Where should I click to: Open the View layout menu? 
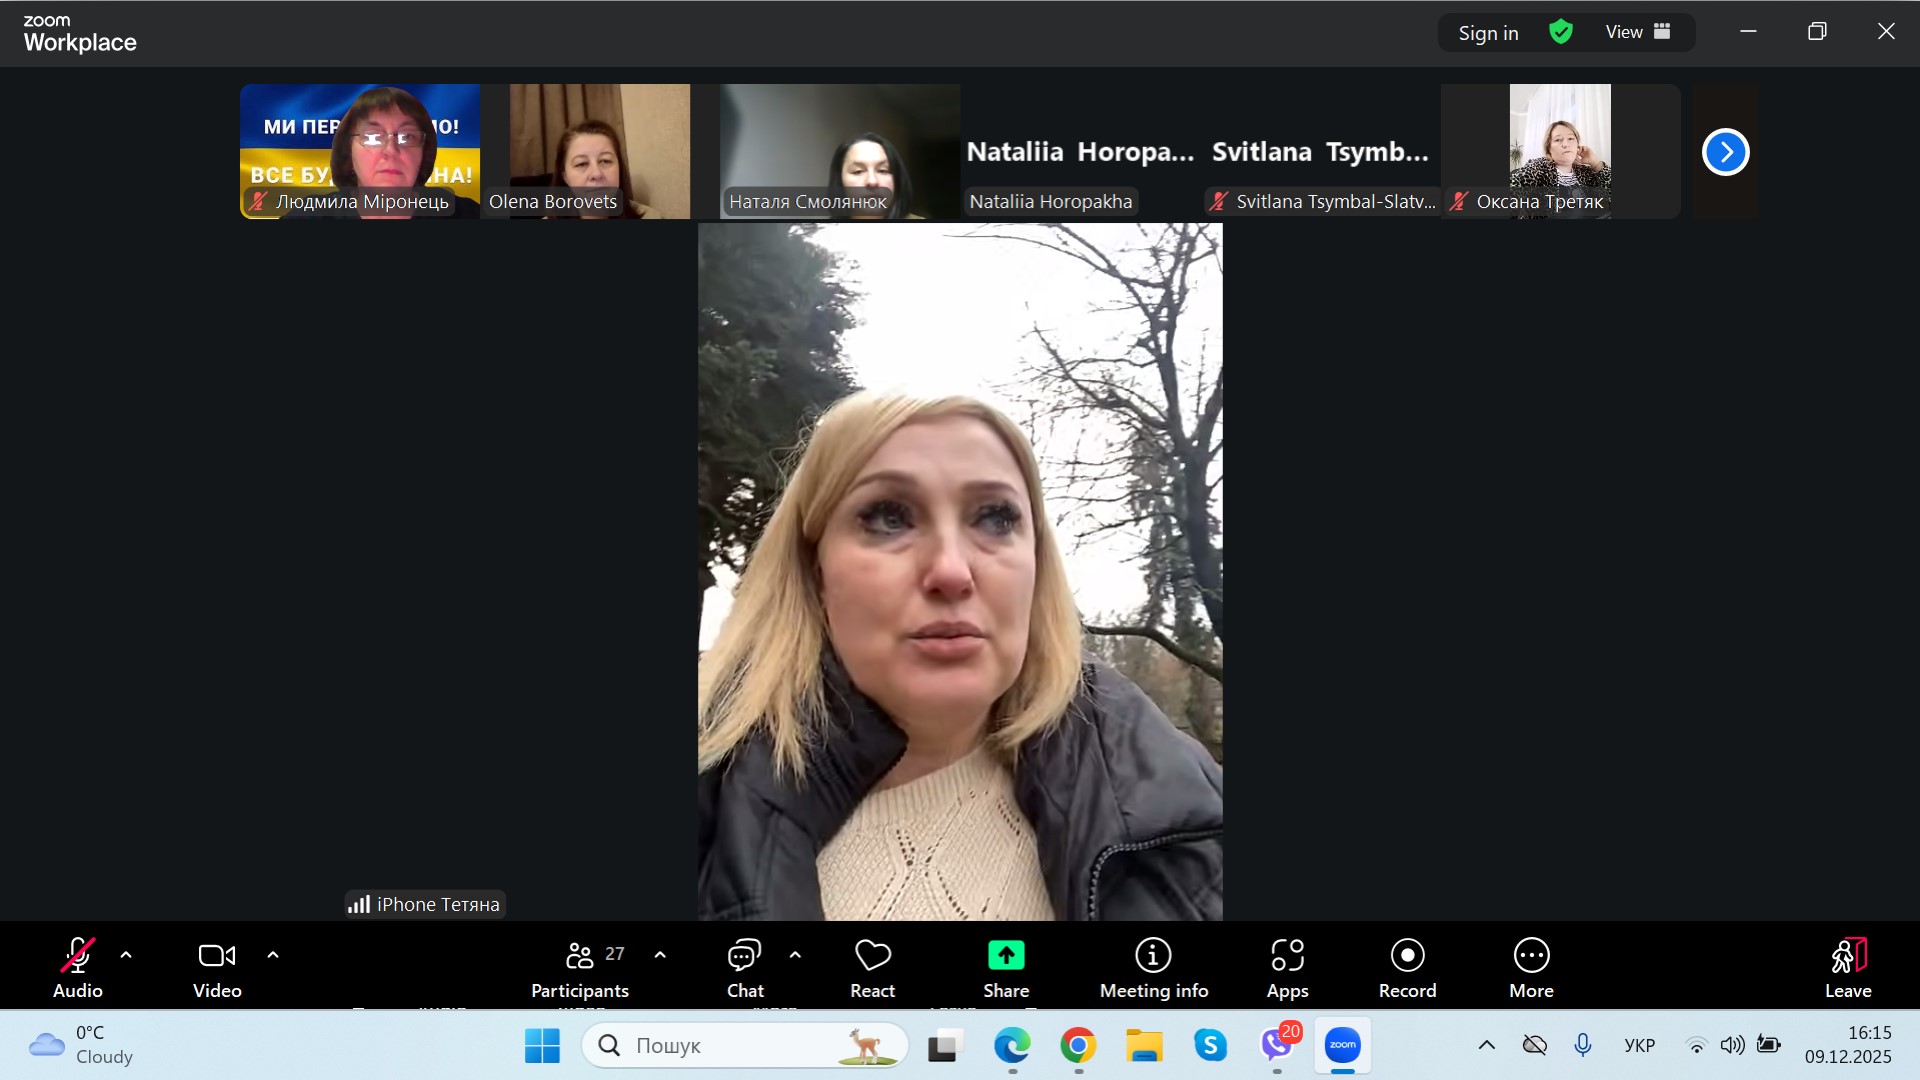[x=1638, y=32]
